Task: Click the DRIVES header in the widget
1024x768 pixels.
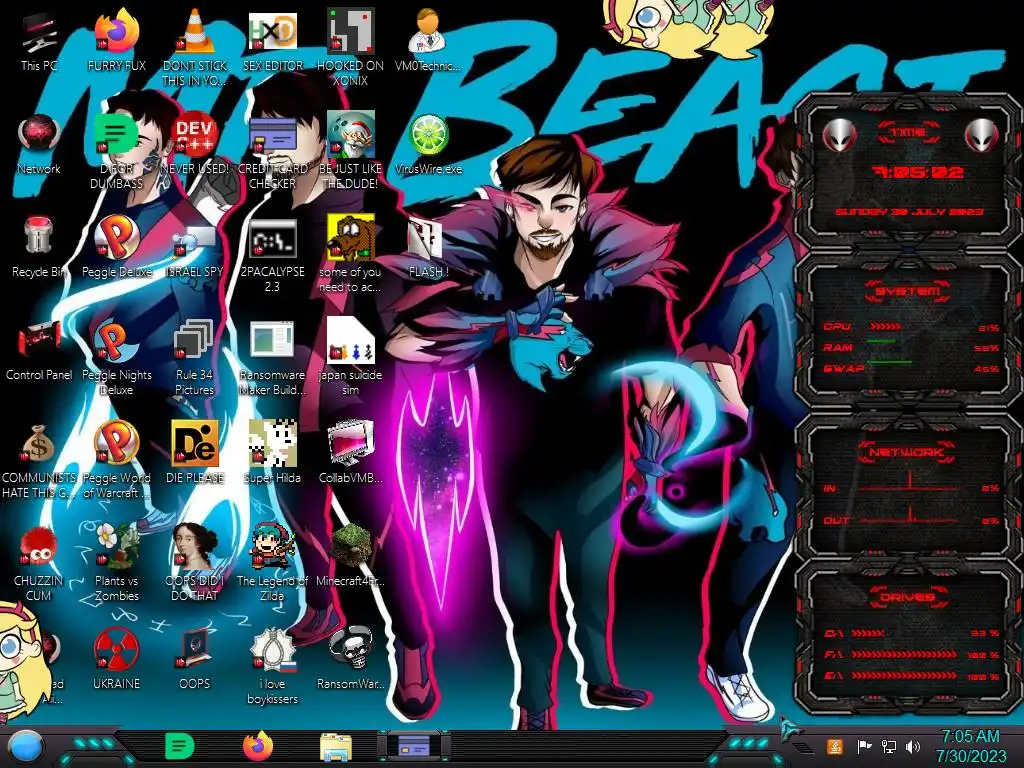Action: (906, 596)
